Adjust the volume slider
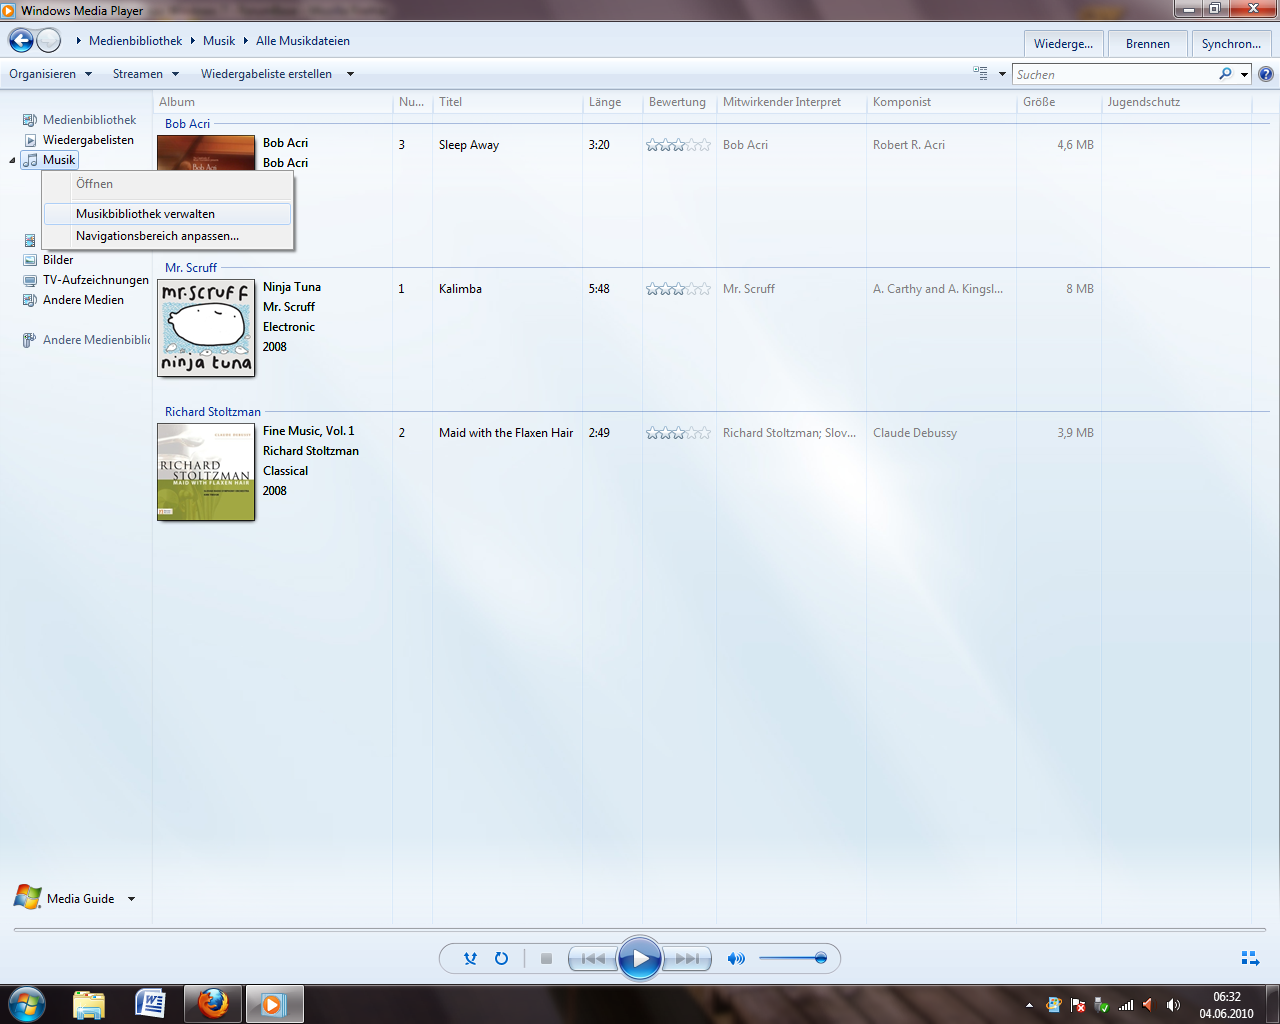The image size is (1280, 1024). [x=792, y=958]
